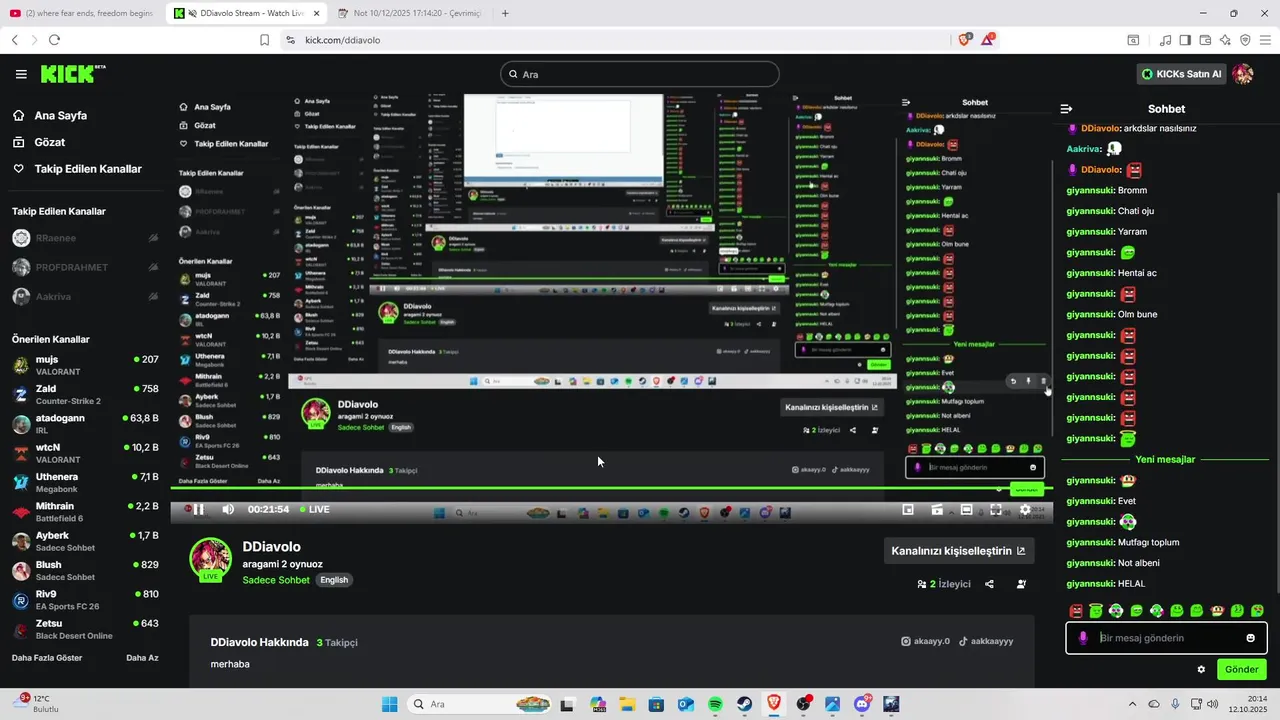The width and height of the screenshot is (1280, 720).
Task: Click the DDiavolo streamer avatar
Action: [x=211, y=559]
